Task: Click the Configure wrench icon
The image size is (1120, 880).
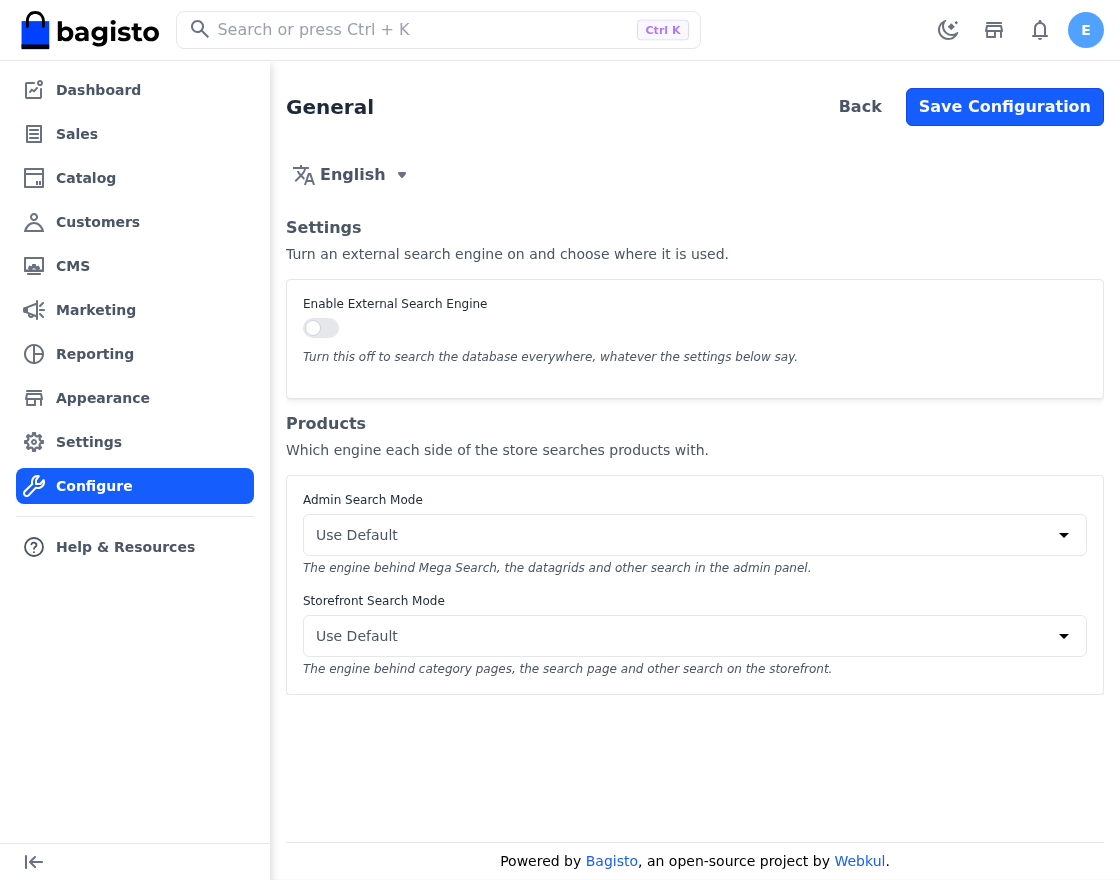Action: pyautogui.click(x=34, y=486)
